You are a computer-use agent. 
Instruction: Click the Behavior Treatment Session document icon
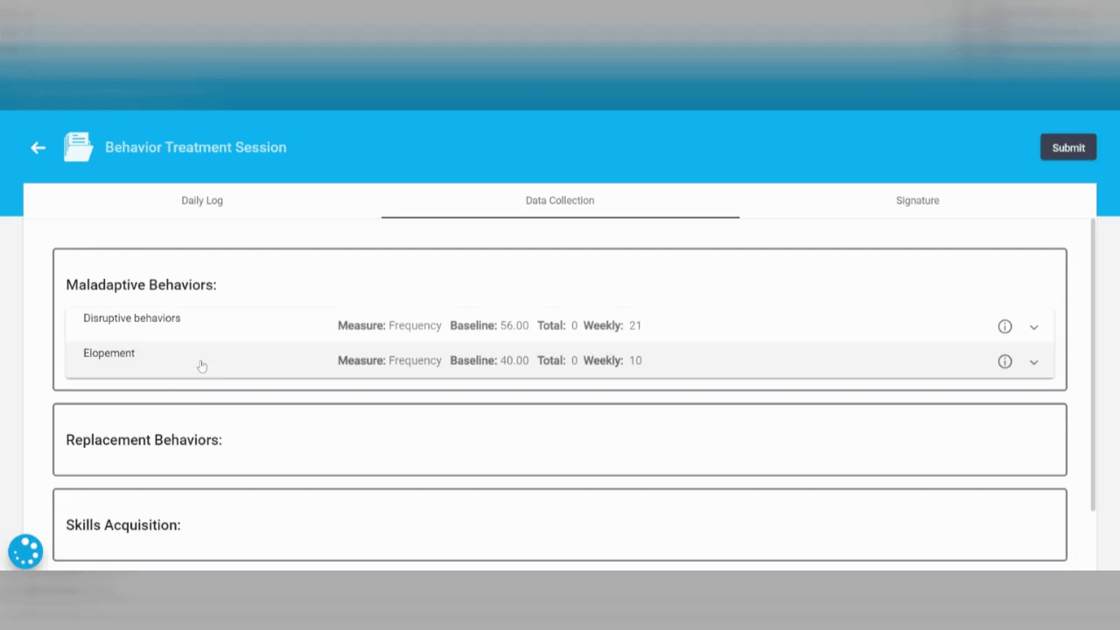tap(78, 147)
